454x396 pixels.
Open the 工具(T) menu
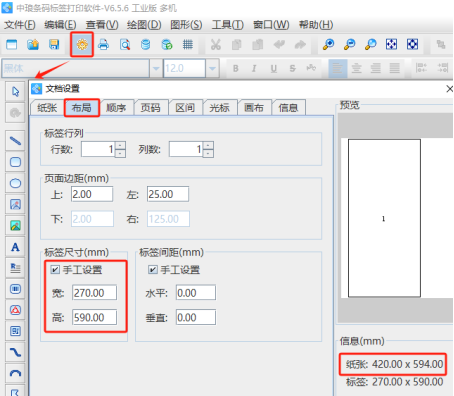(x=228, y=25)
